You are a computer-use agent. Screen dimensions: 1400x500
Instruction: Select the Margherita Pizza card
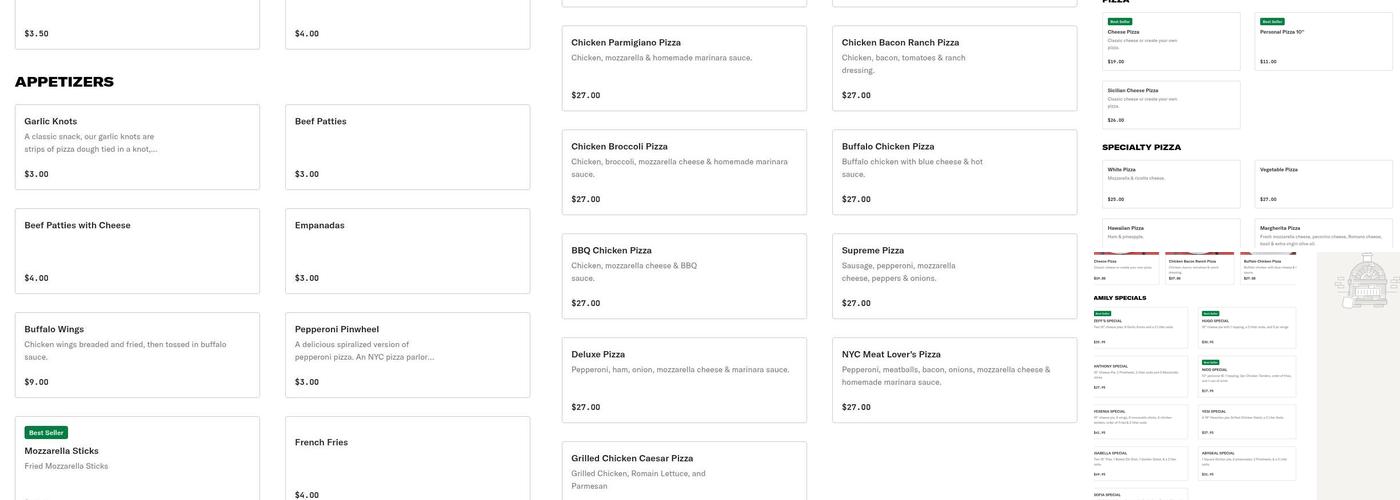[1324, 235]
